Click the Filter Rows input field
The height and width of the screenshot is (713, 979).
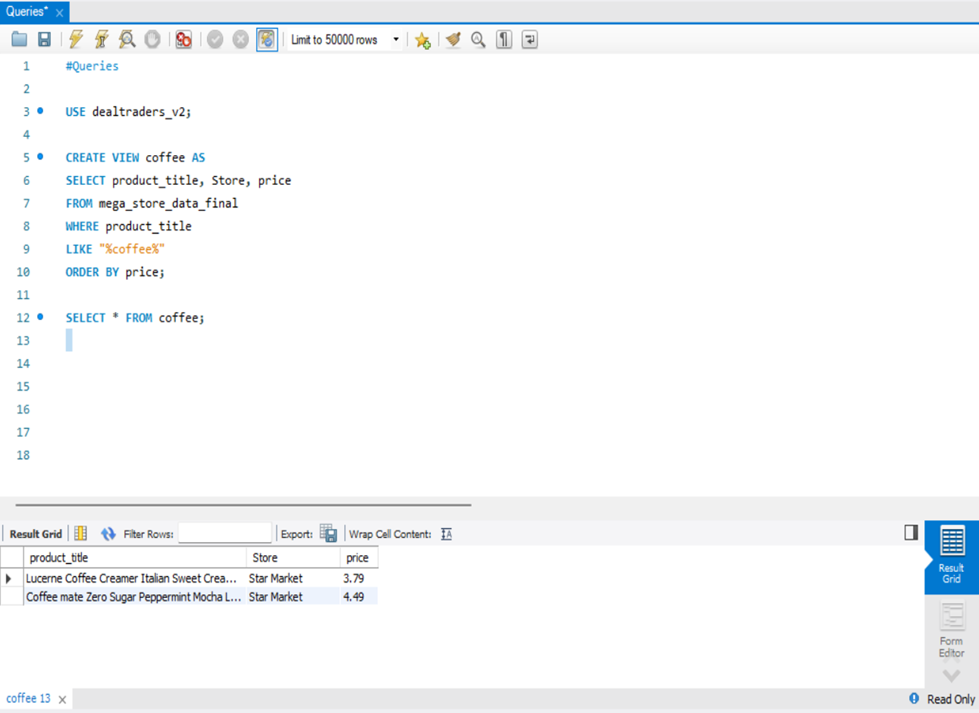pos(225,532)
